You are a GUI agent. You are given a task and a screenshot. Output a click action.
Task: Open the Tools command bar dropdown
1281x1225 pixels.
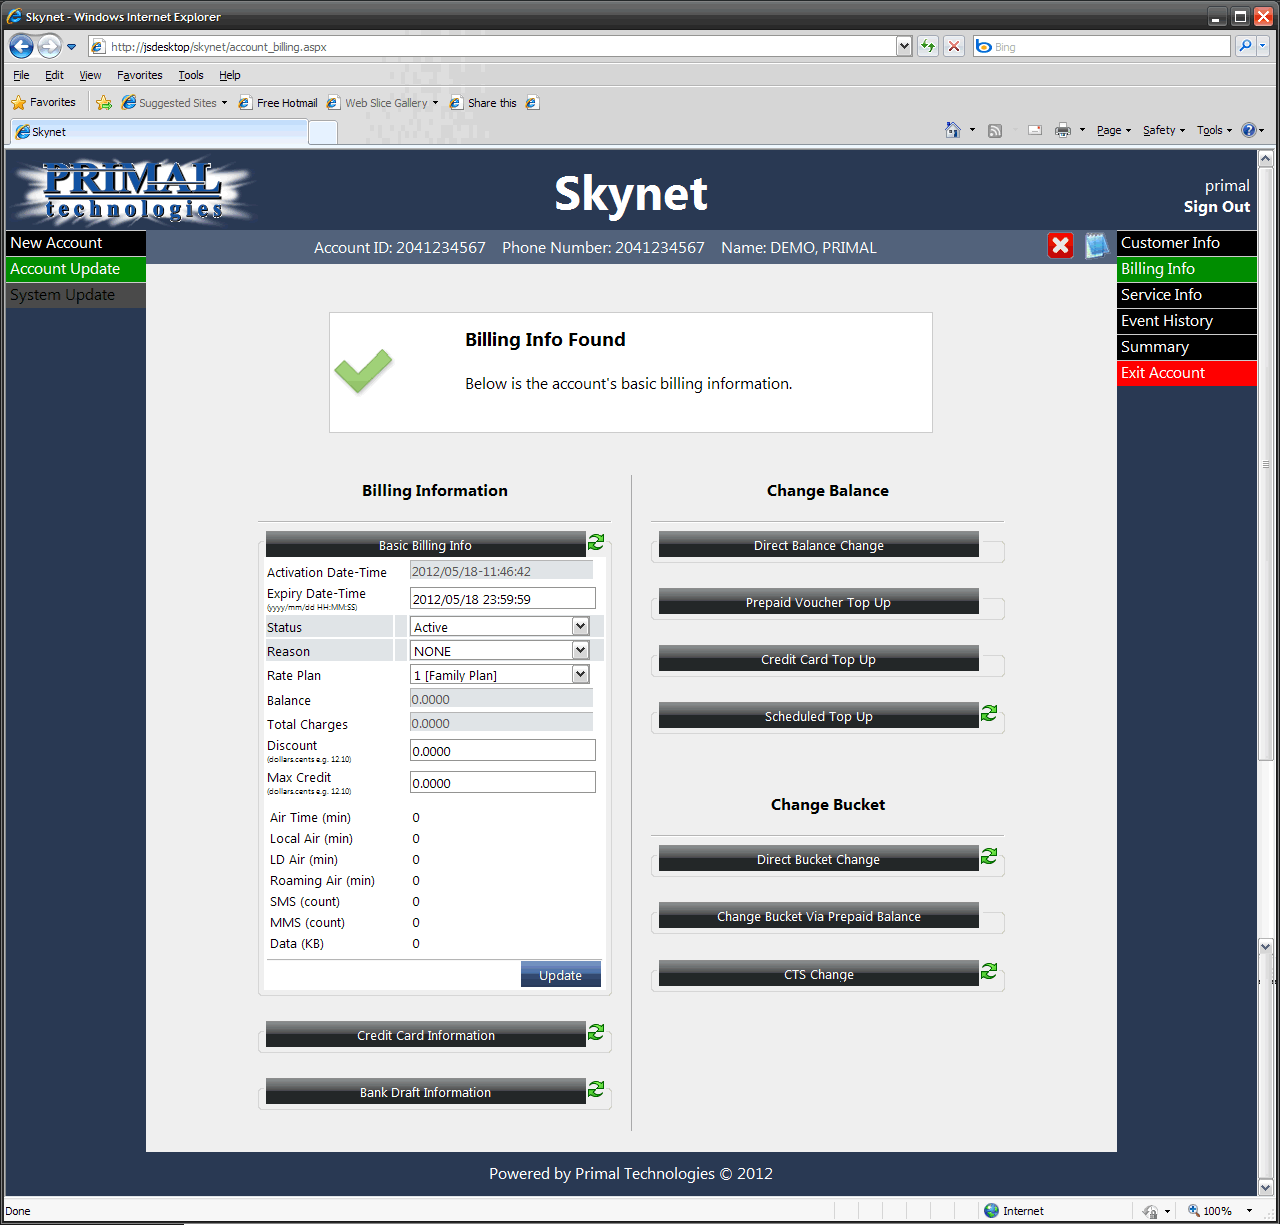point(1215,130)
